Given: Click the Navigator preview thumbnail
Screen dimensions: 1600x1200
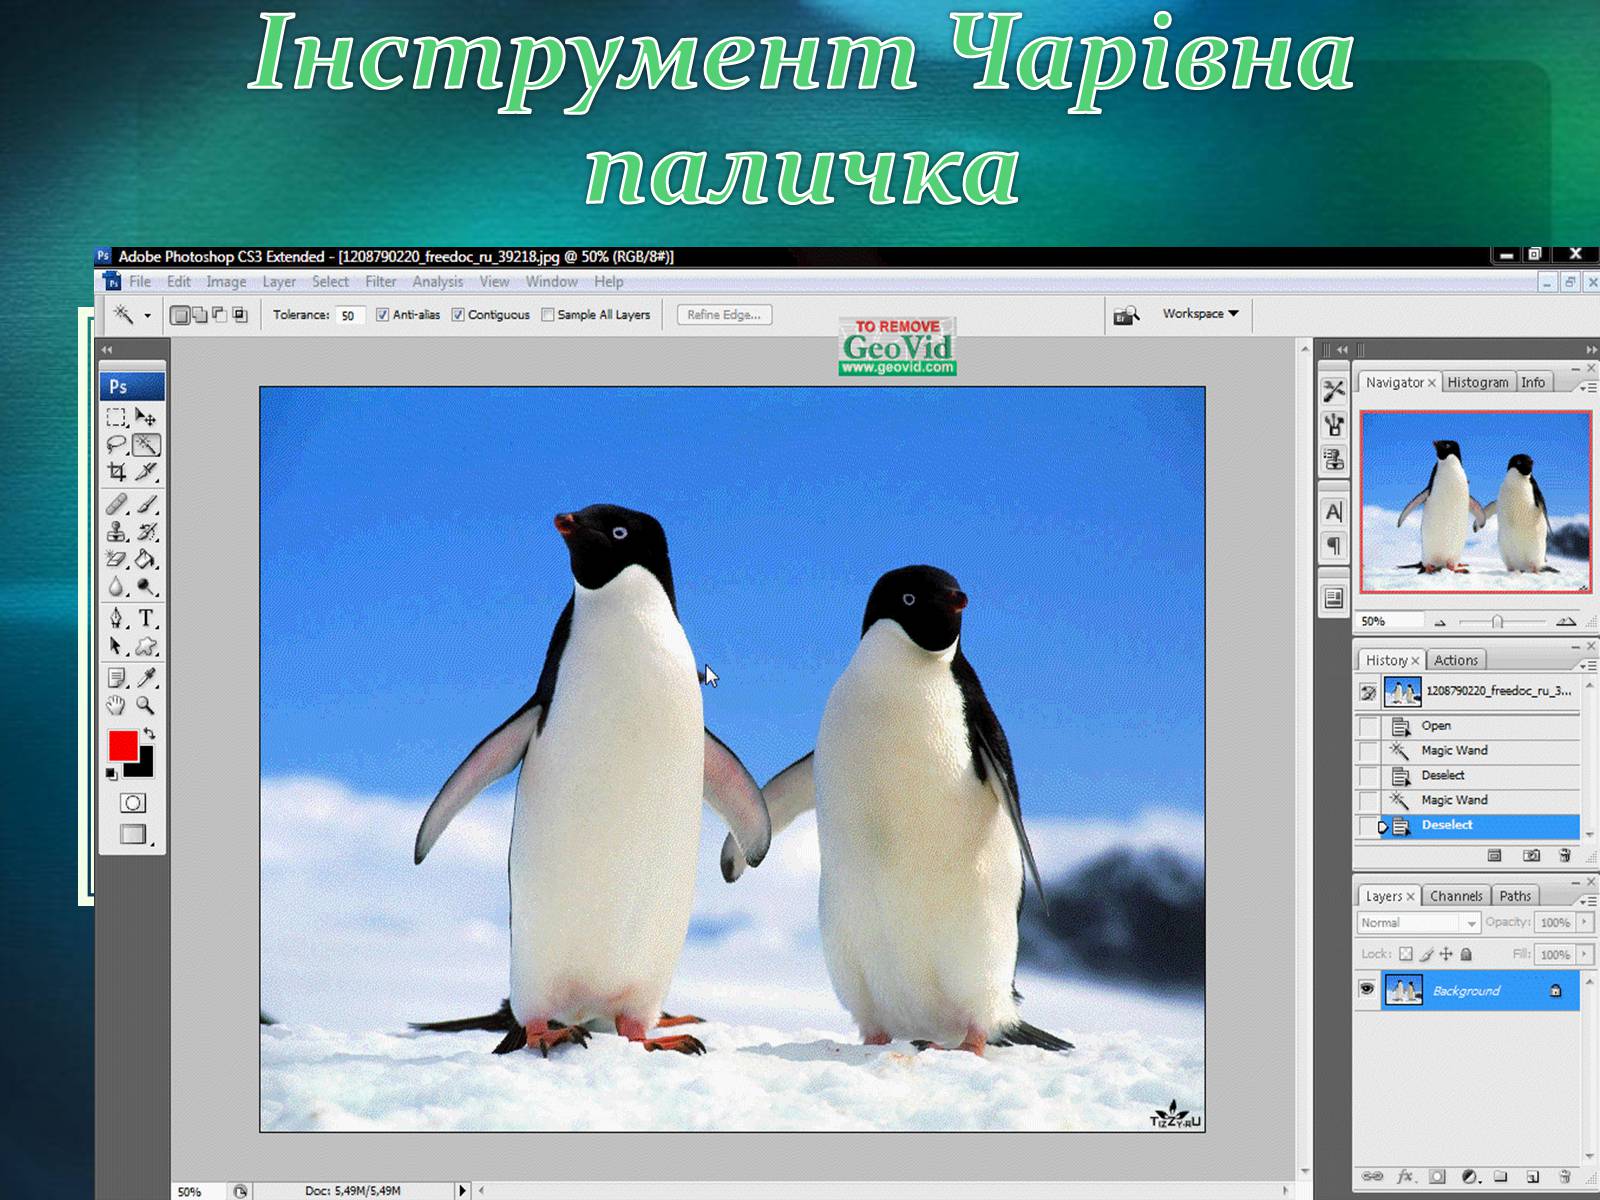Looking at the screenshot, I should 1475,502.
